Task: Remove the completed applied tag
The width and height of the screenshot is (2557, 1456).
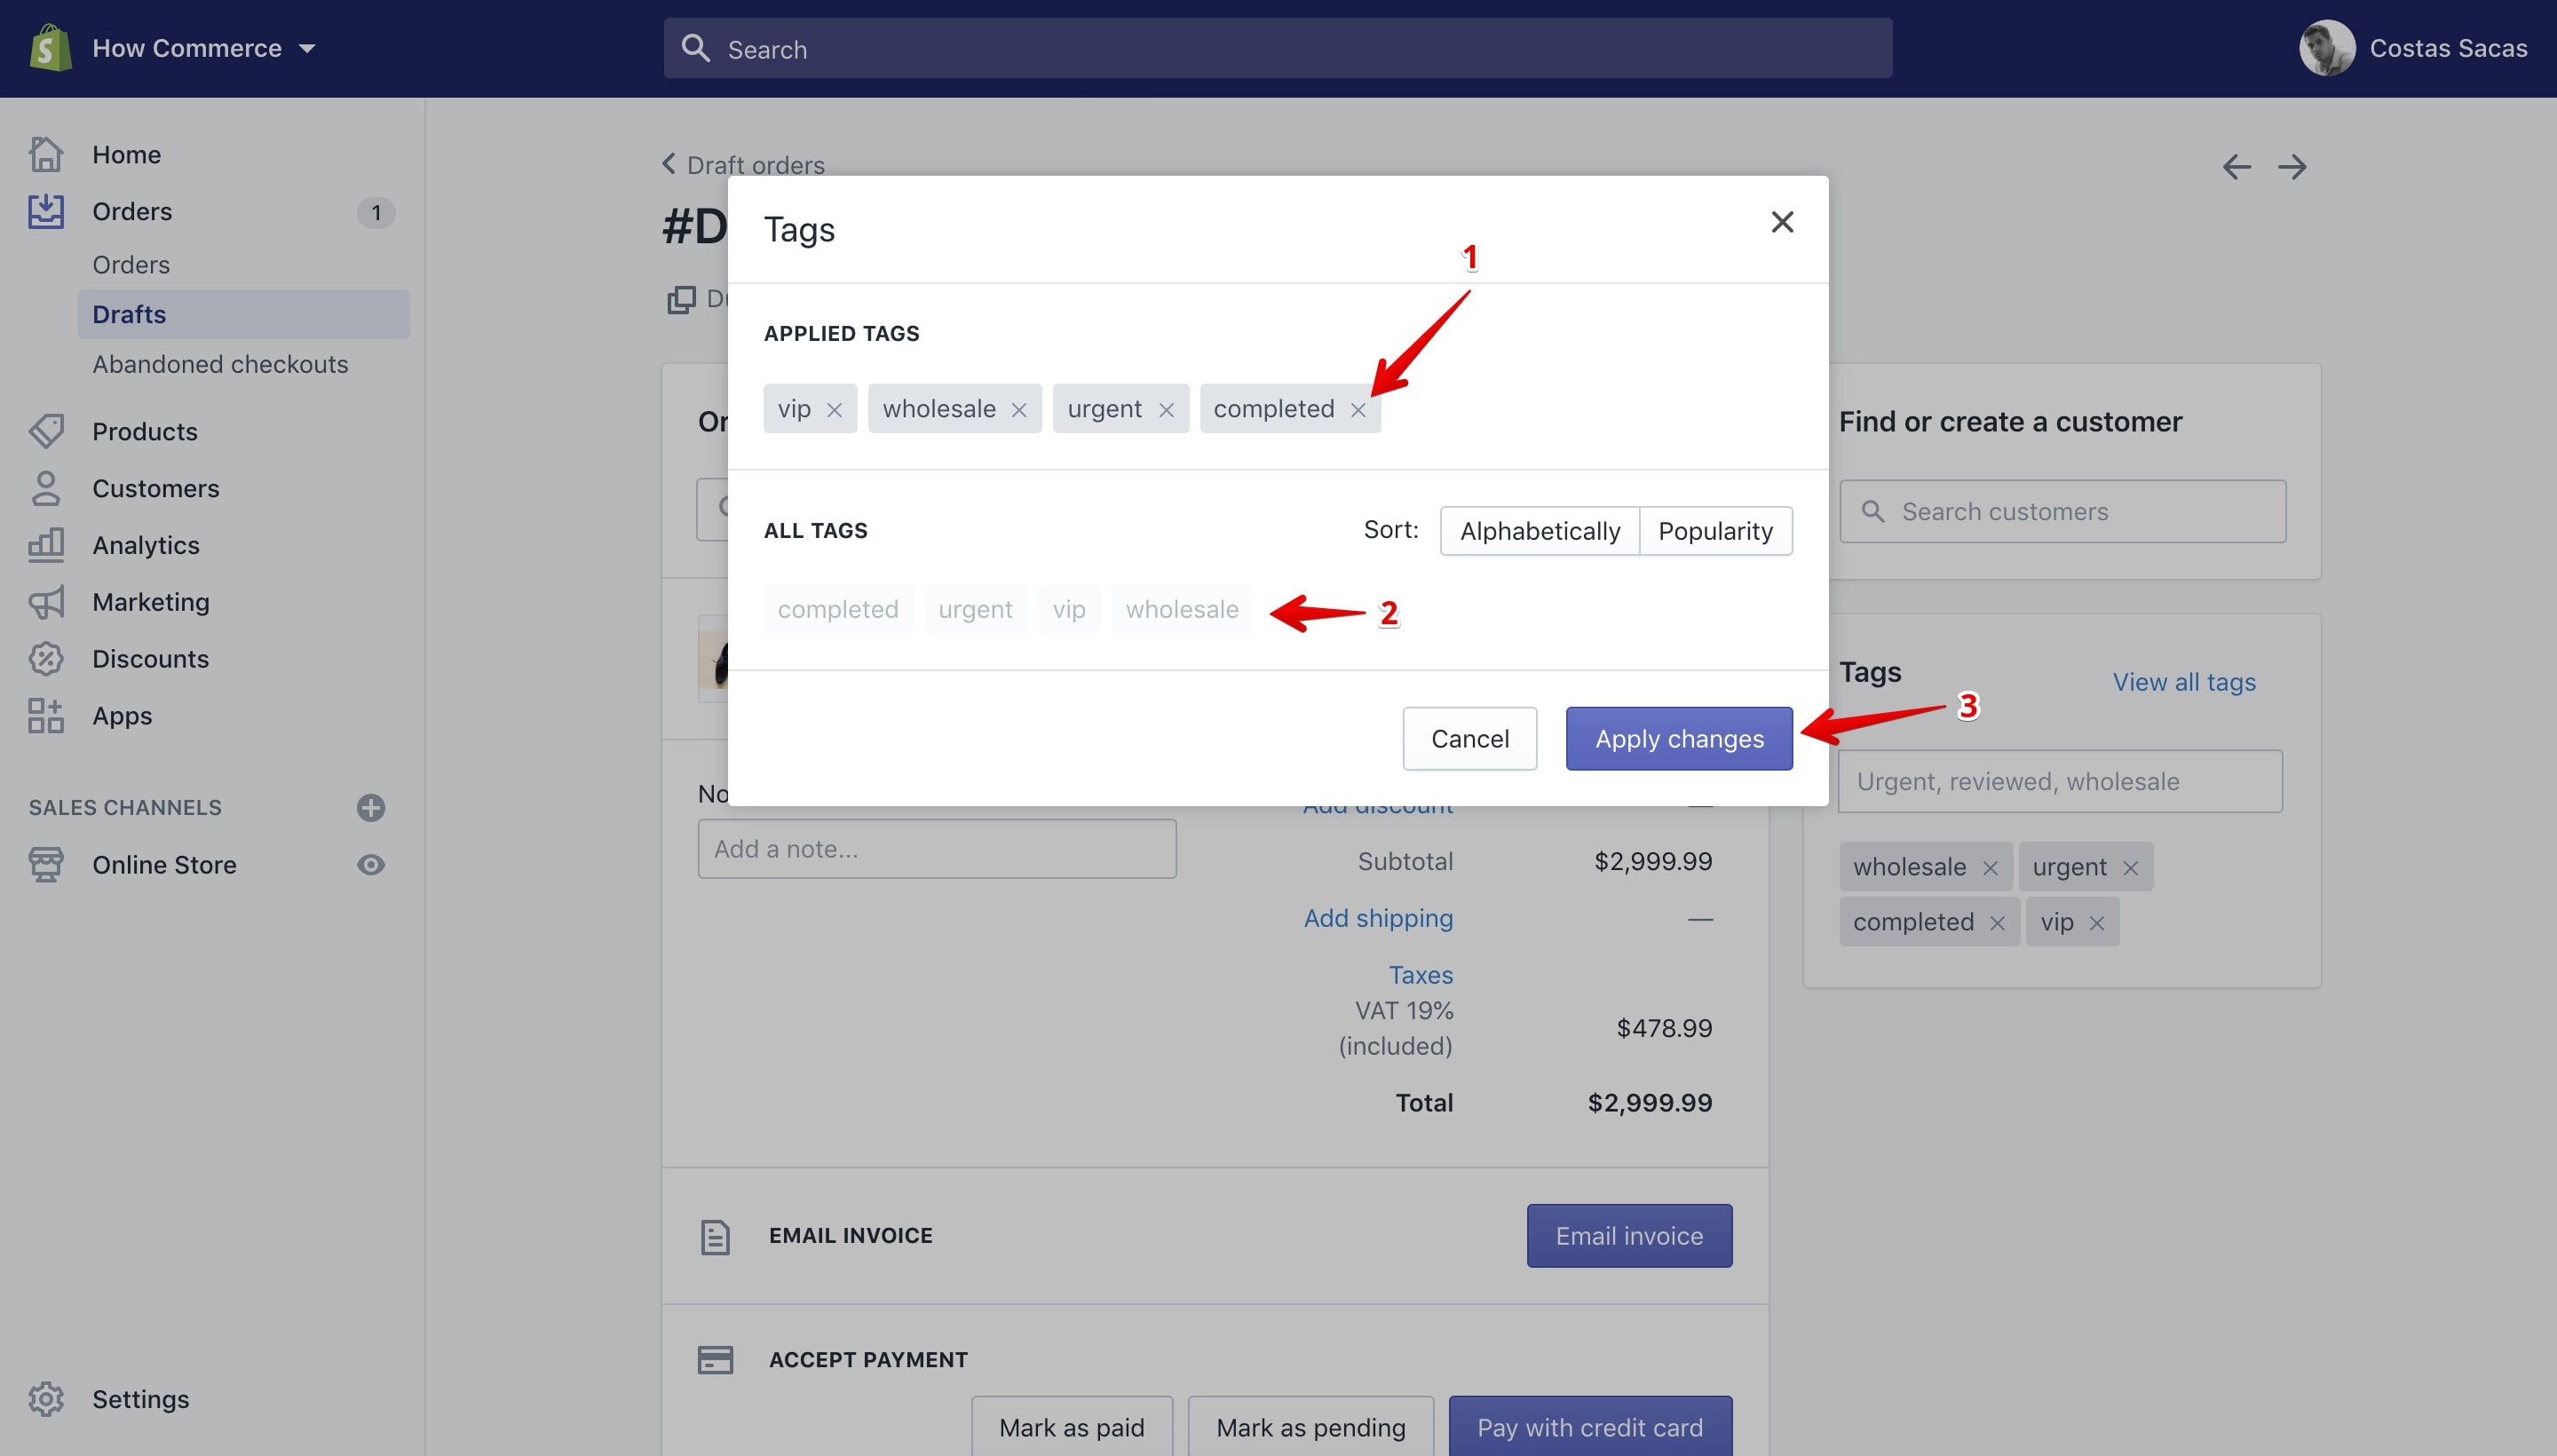Action: coord(1358,410)
